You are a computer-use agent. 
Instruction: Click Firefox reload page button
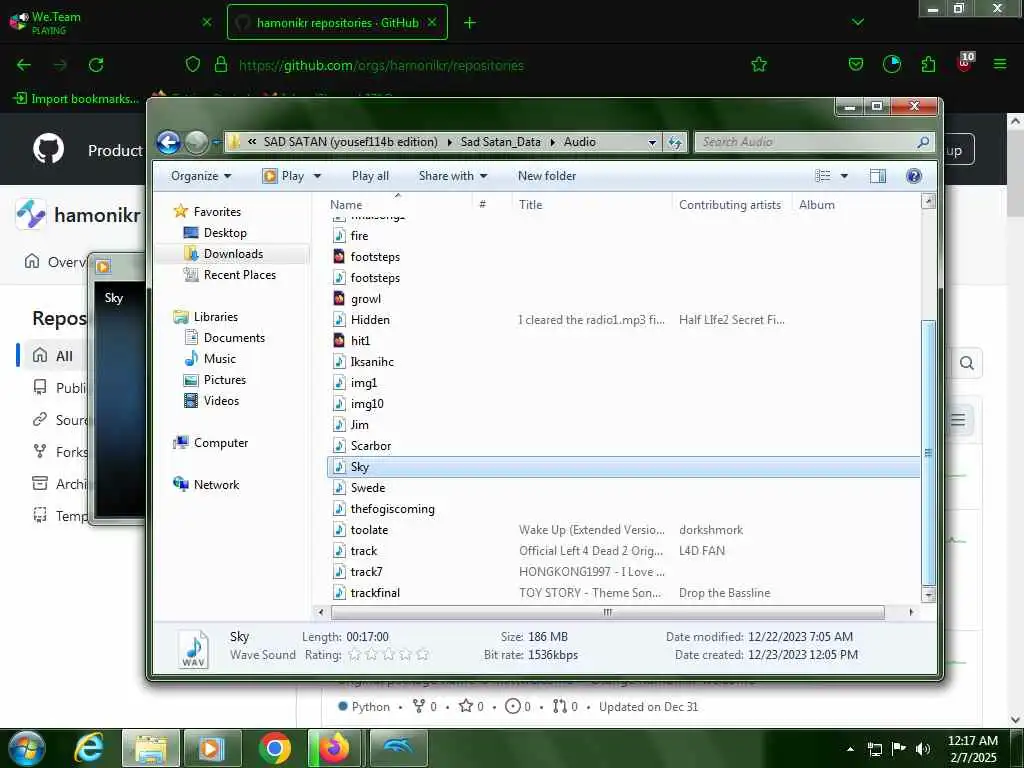tap(96, 65)
